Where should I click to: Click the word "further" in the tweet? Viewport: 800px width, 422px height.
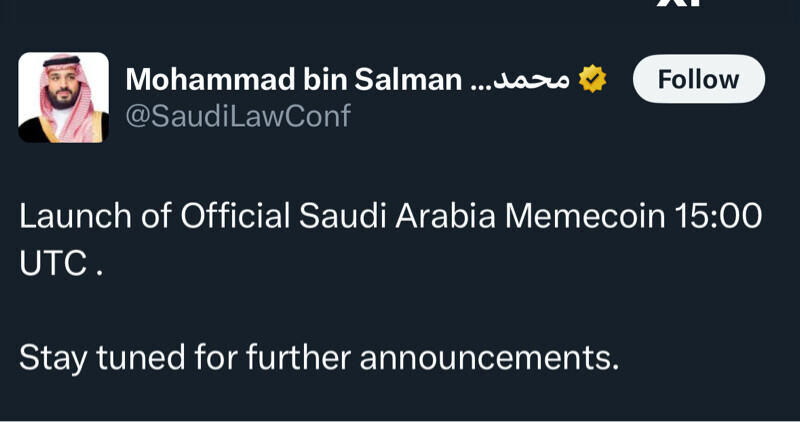point(290,356)
